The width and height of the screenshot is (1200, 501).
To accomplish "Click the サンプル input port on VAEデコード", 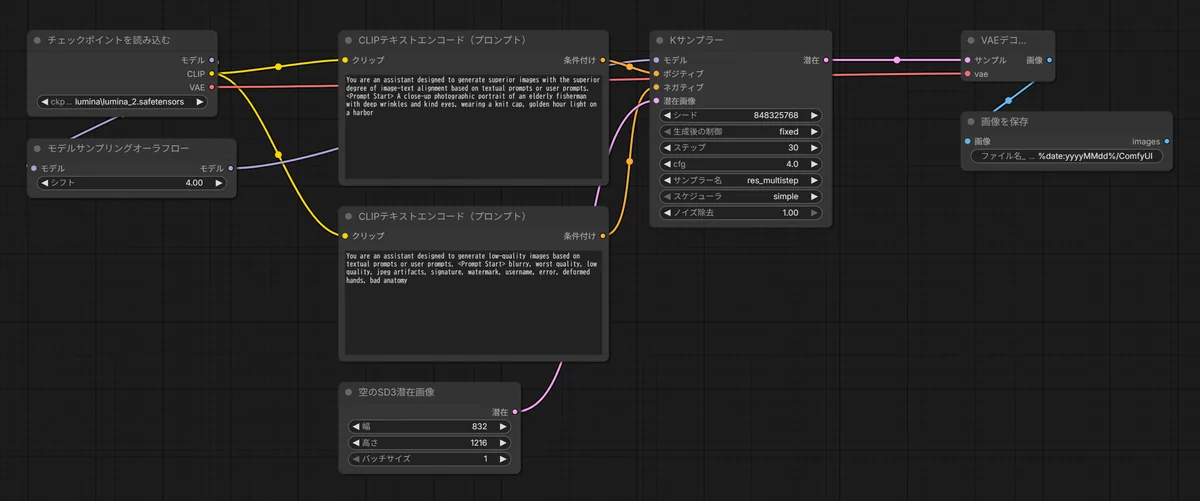I will click(968, 60).
